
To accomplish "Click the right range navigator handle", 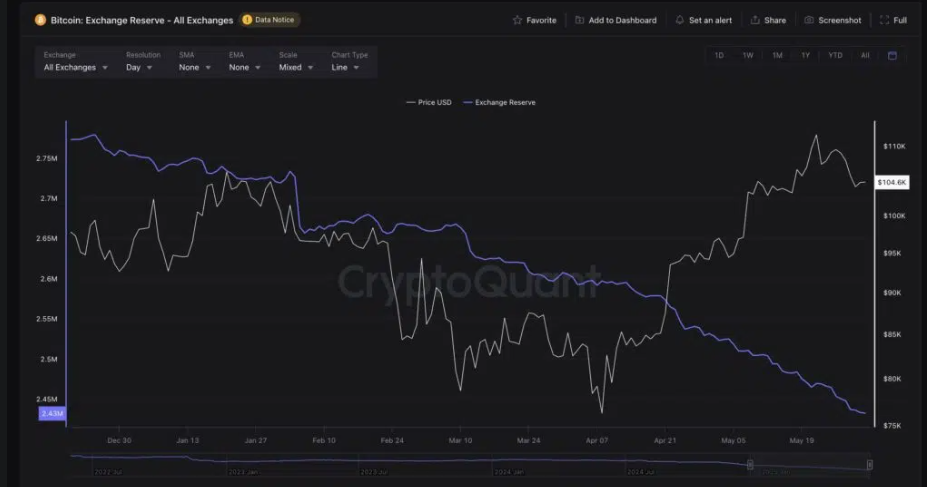I will 870,465.
